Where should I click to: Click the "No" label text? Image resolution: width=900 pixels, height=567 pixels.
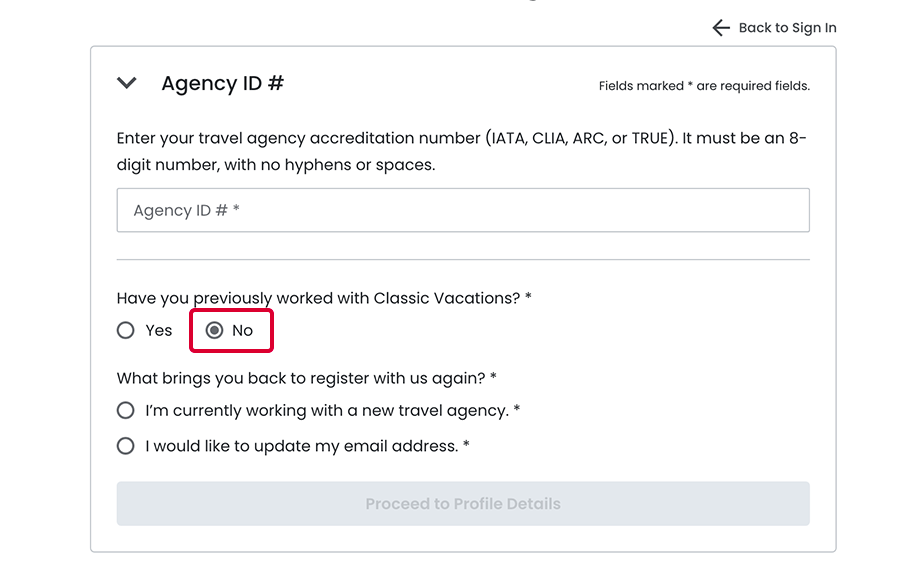coord(242,330)
